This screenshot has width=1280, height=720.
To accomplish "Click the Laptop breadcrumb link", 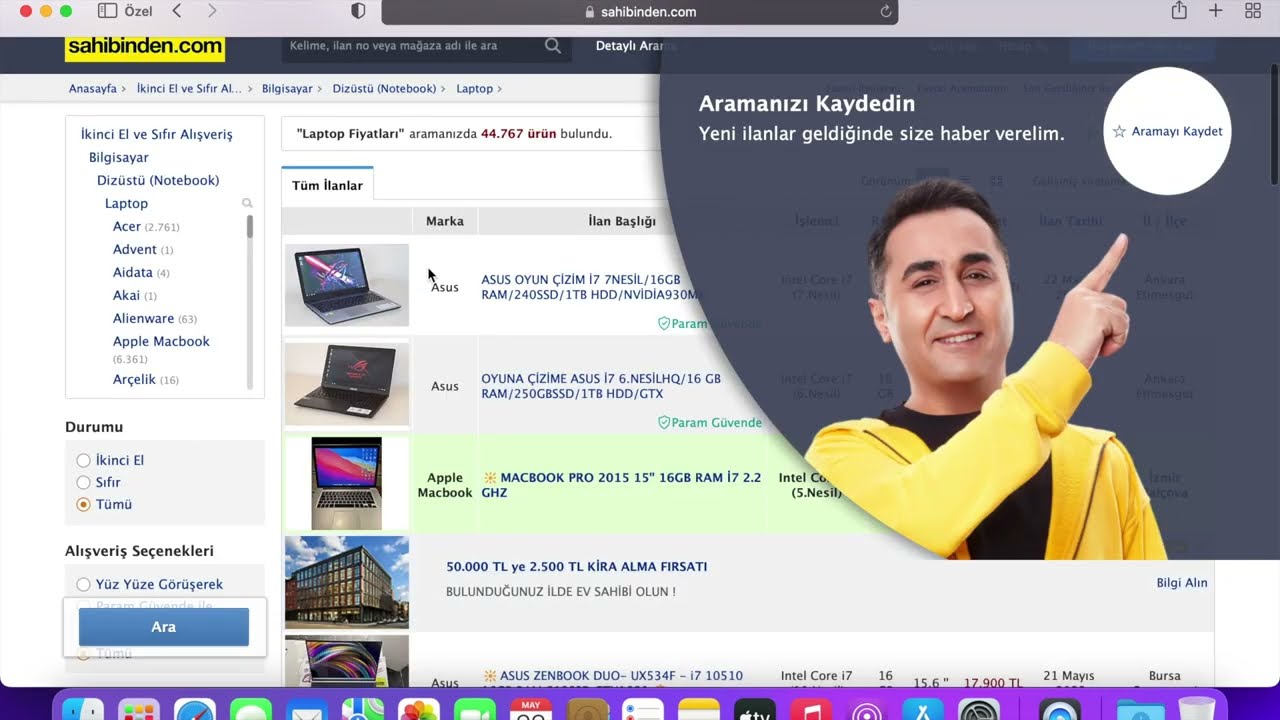I will [475, 88].
